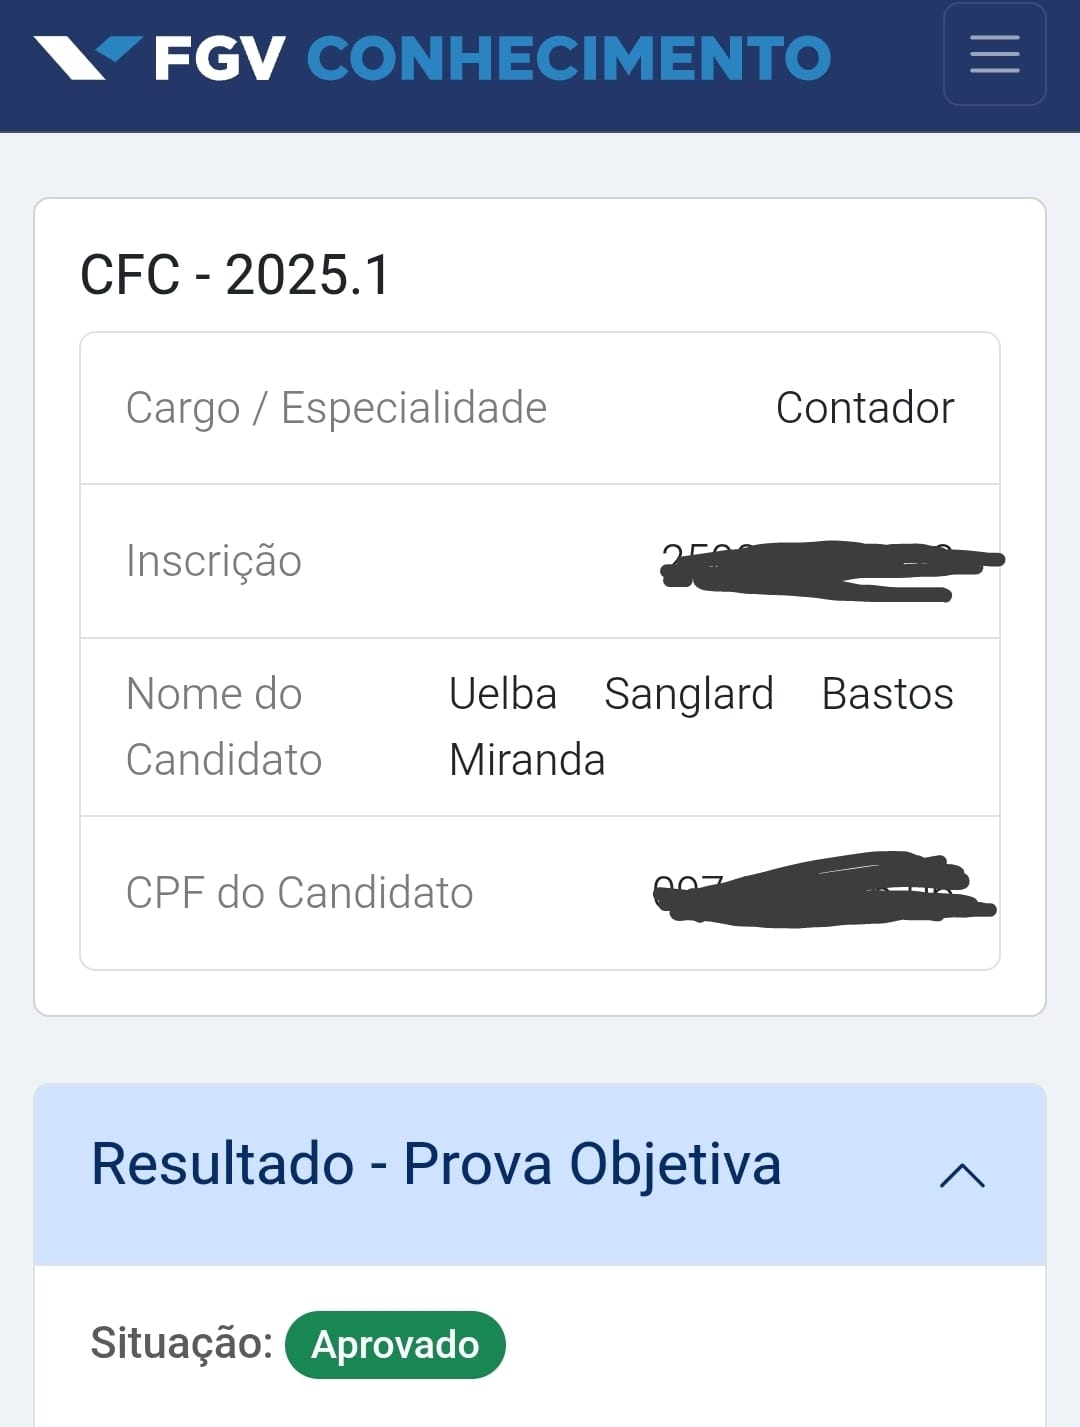Select the CFC - 2025.1 heading
The image size is (1080, 1427).
point(235,275)
